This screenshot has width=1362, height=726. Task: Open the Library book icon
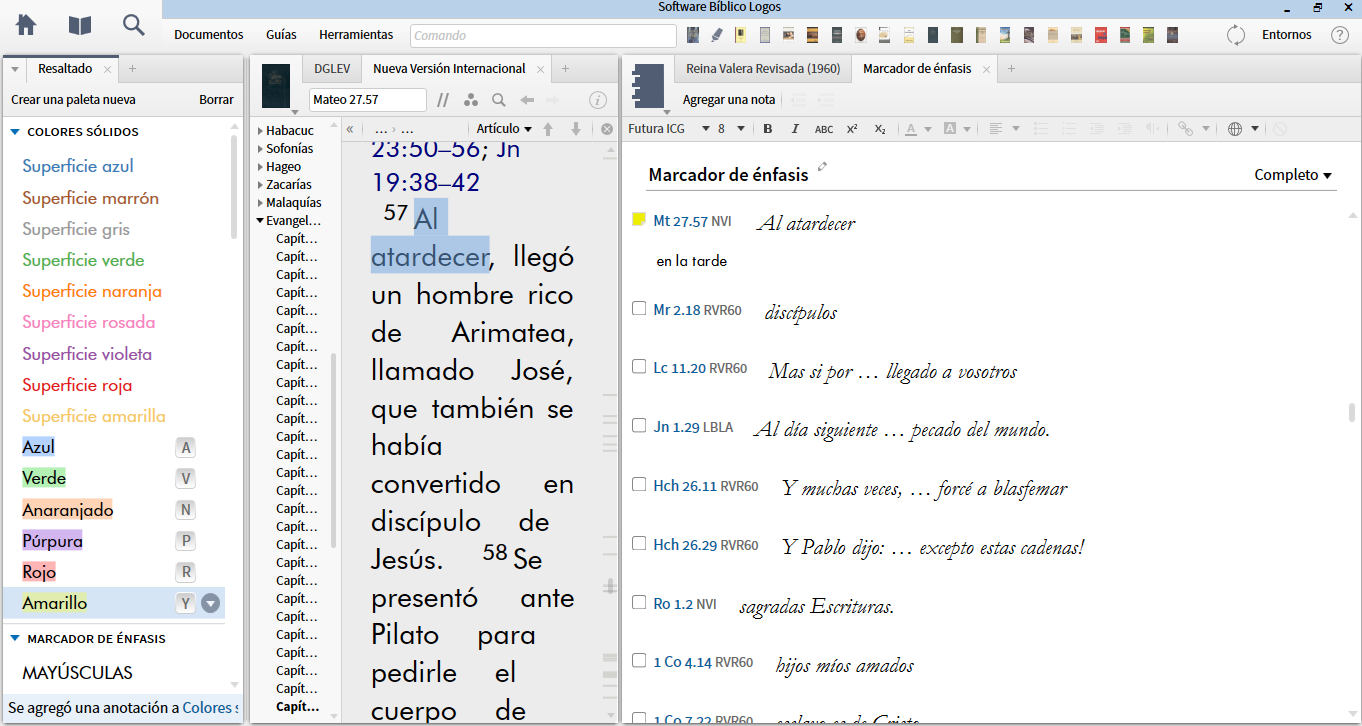[79, 25]
